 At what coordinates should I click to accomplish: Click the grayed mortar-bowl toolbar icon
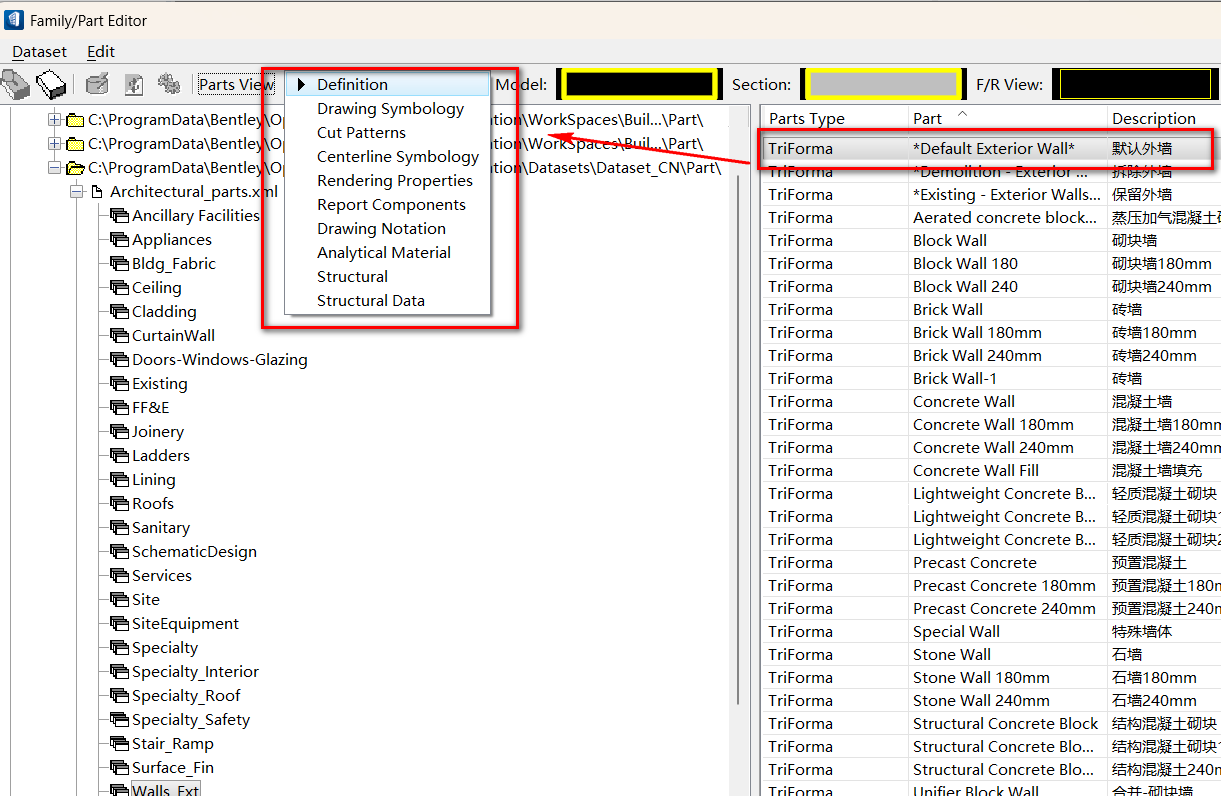[x=97, y=85]
